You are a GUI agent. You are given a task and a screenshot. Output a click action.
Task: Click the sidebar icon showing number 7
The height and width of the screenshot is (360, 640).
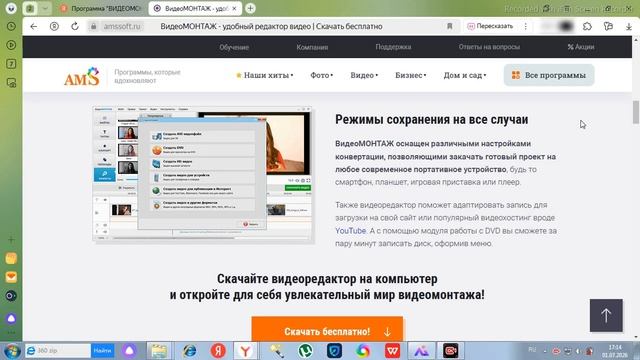(x=11, y=64)
